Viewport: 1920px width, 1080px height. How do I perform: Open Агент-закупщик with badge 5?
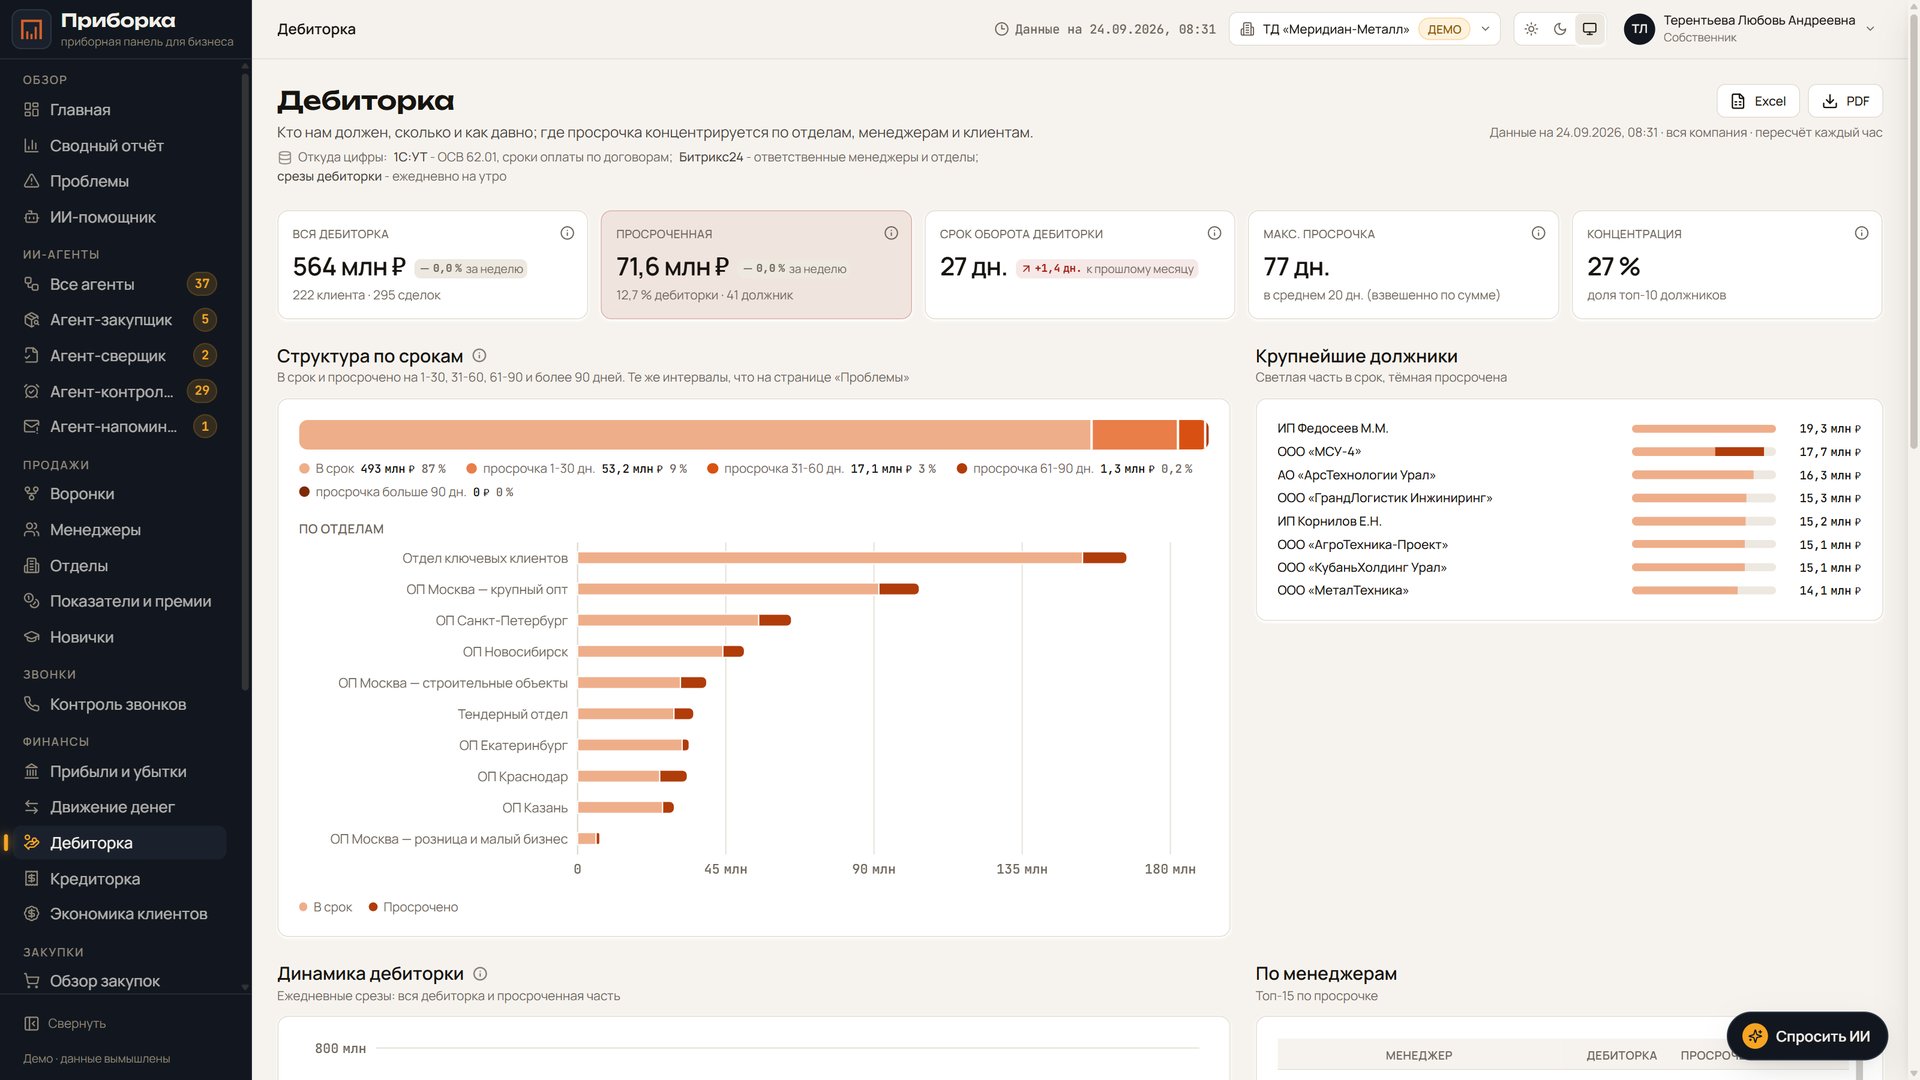tap(119, 320)
